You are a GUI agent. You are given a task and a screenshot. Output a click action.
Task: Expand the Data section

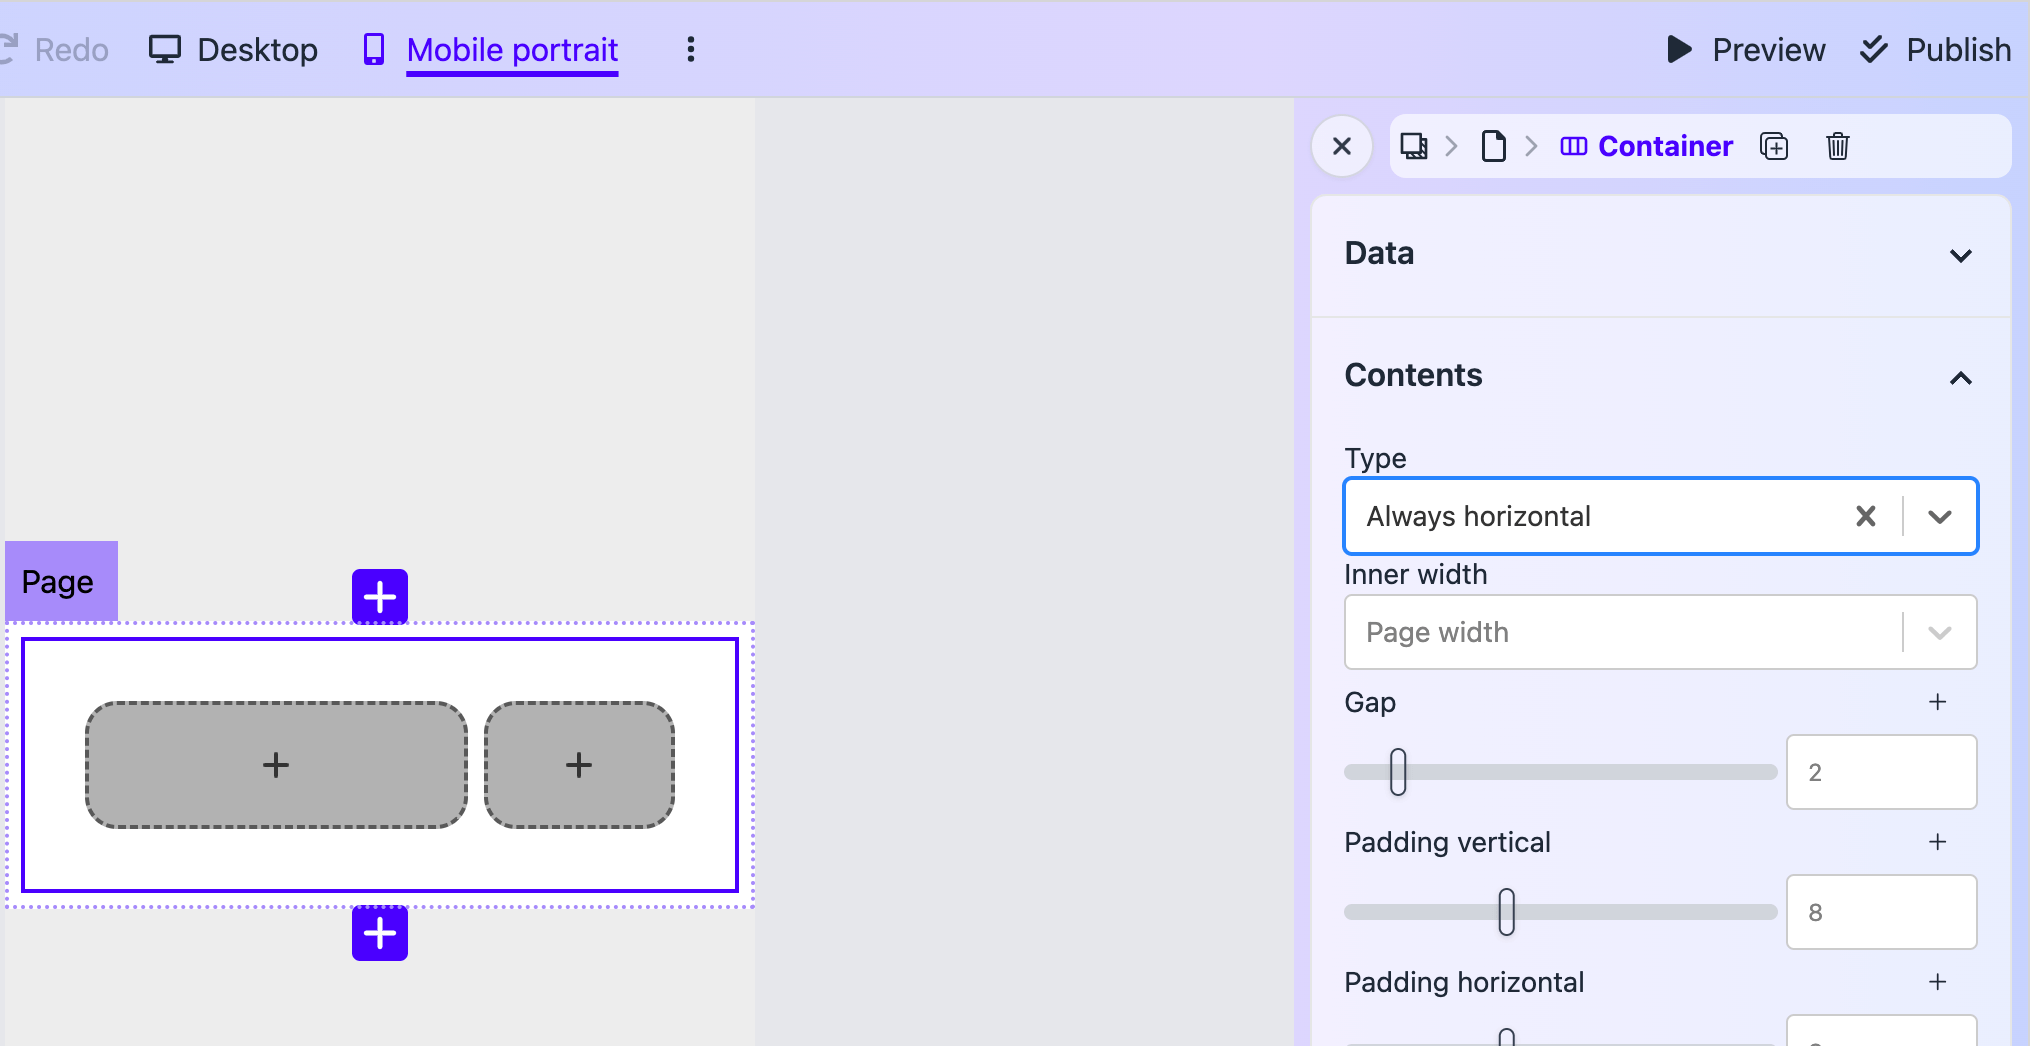tap(1960, 255)
